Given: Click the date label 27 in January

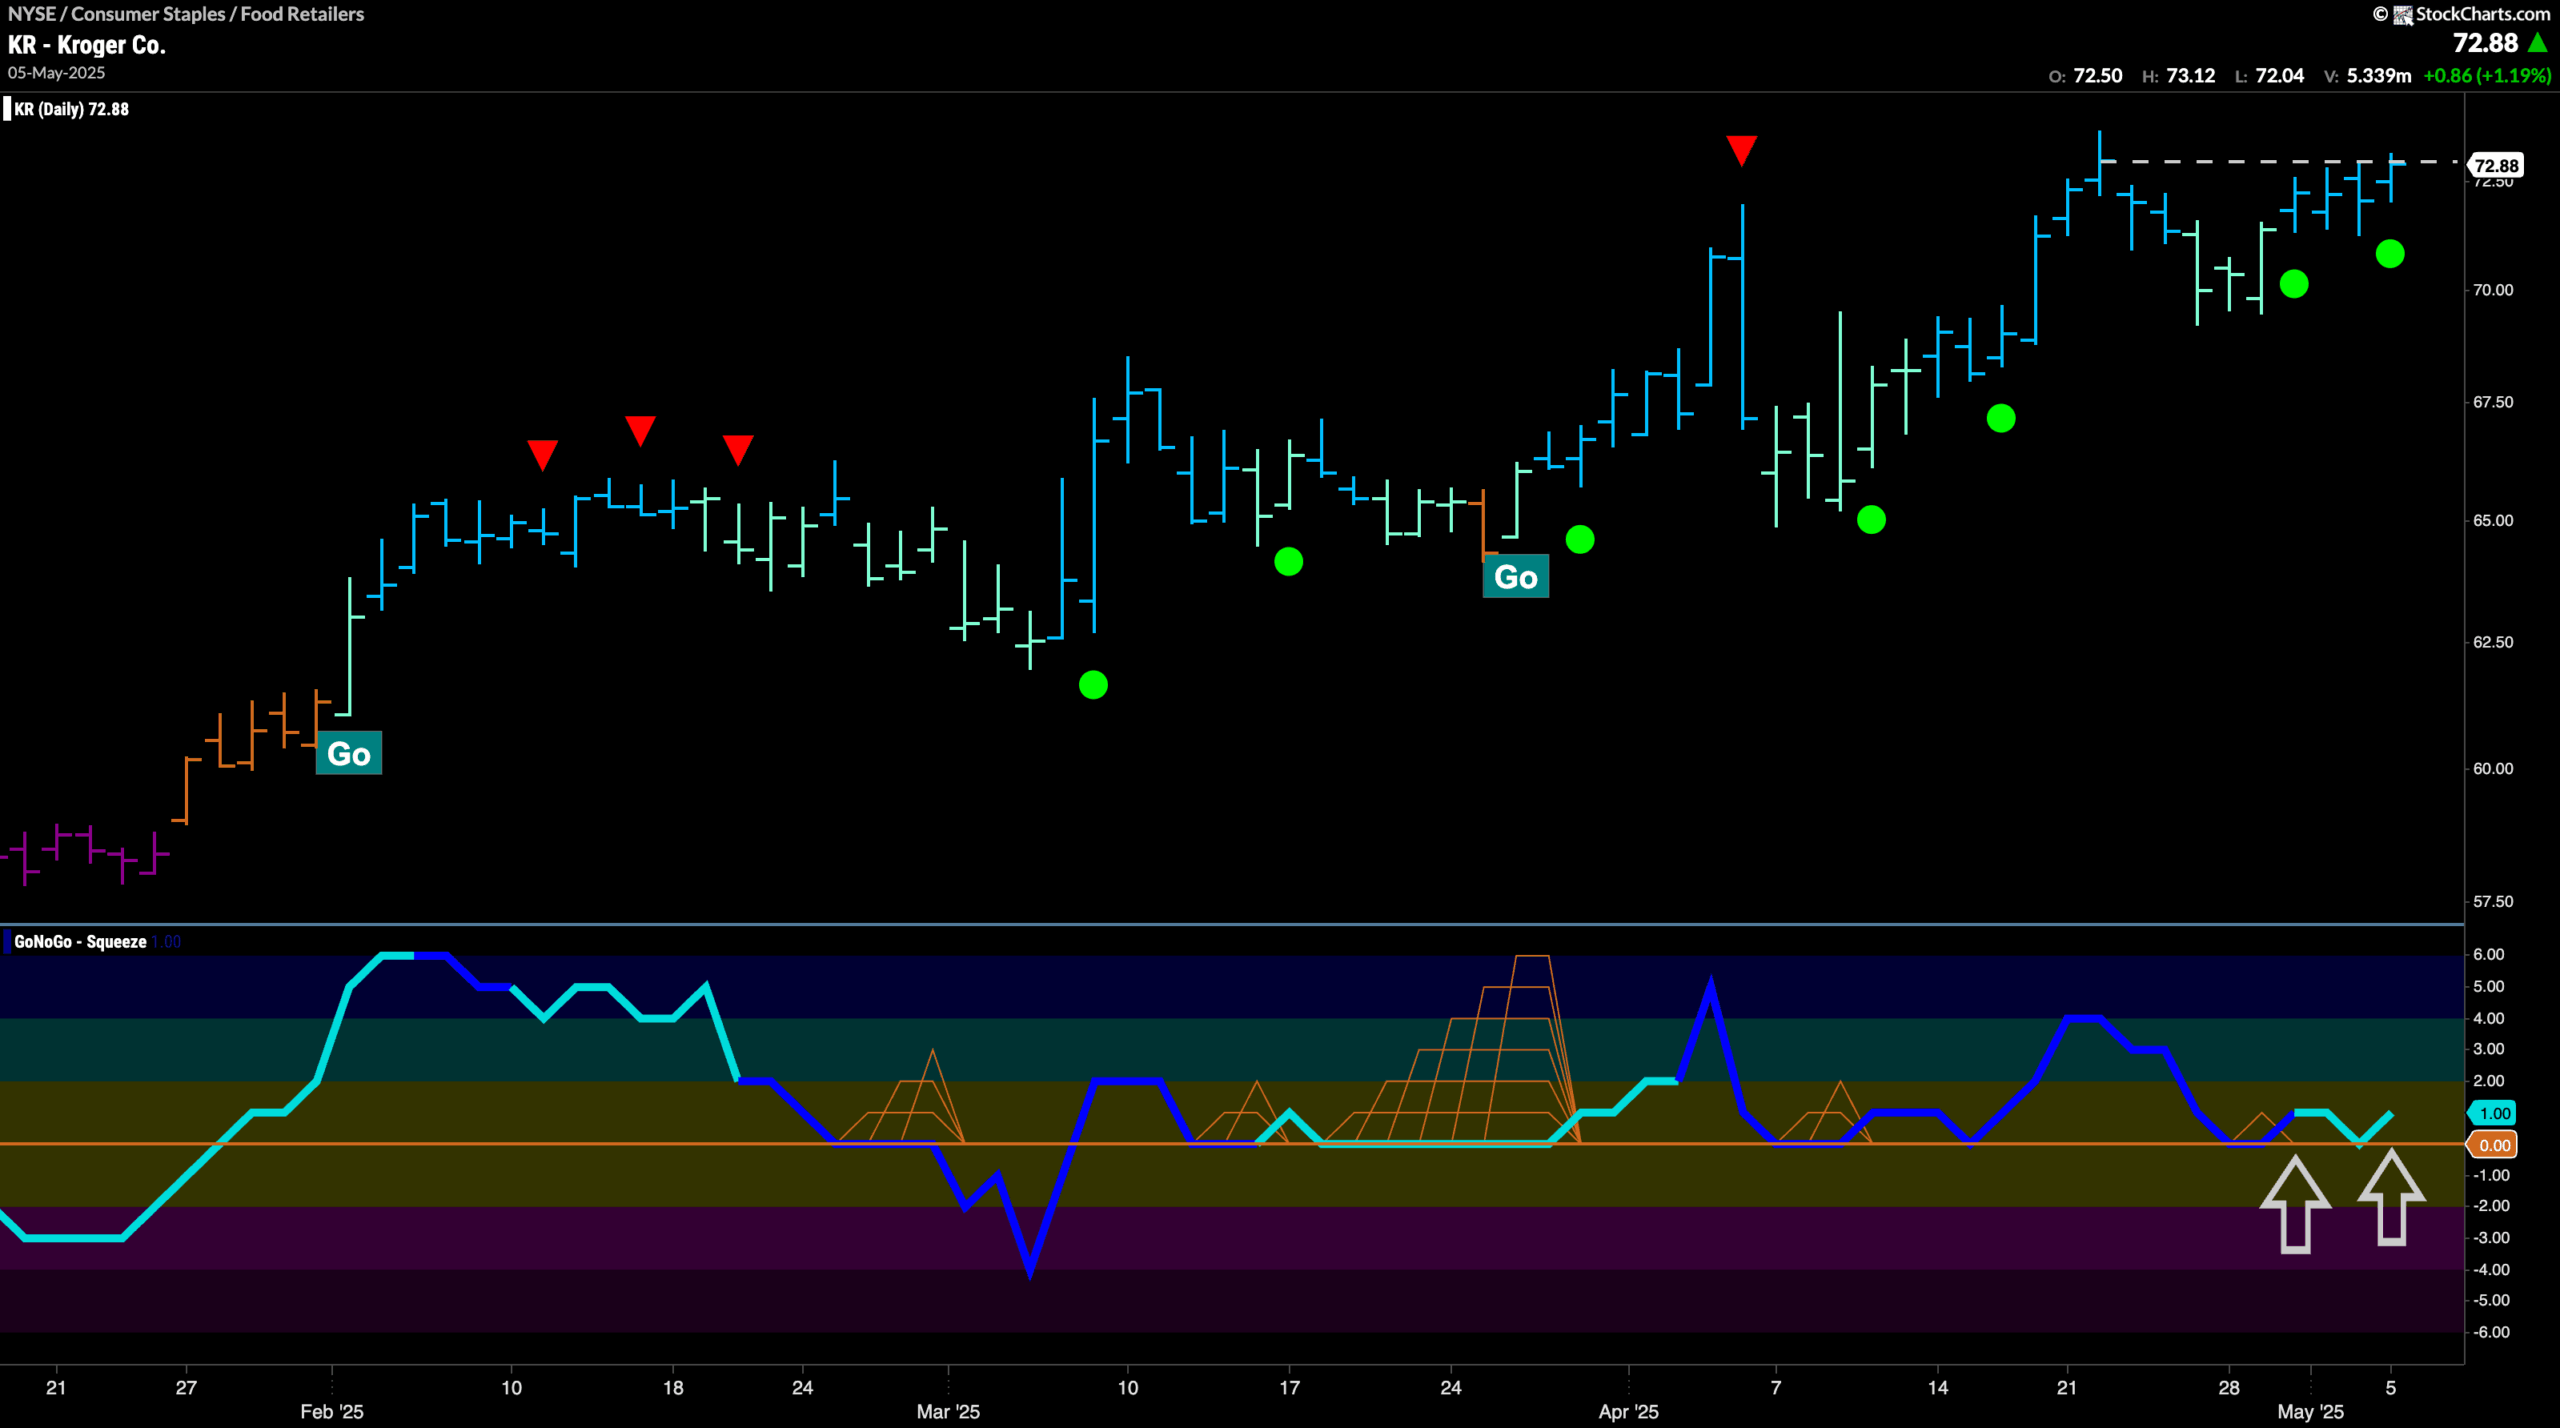Looking at the screenshot, I should click(x=186, y=1388).
